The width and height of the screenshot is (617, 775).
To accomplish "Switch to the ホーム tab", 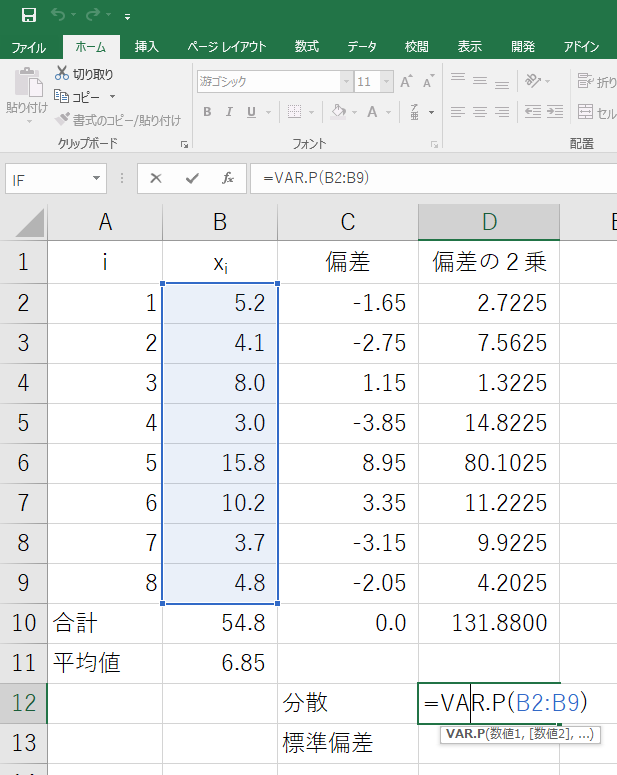I will (91, 47).
